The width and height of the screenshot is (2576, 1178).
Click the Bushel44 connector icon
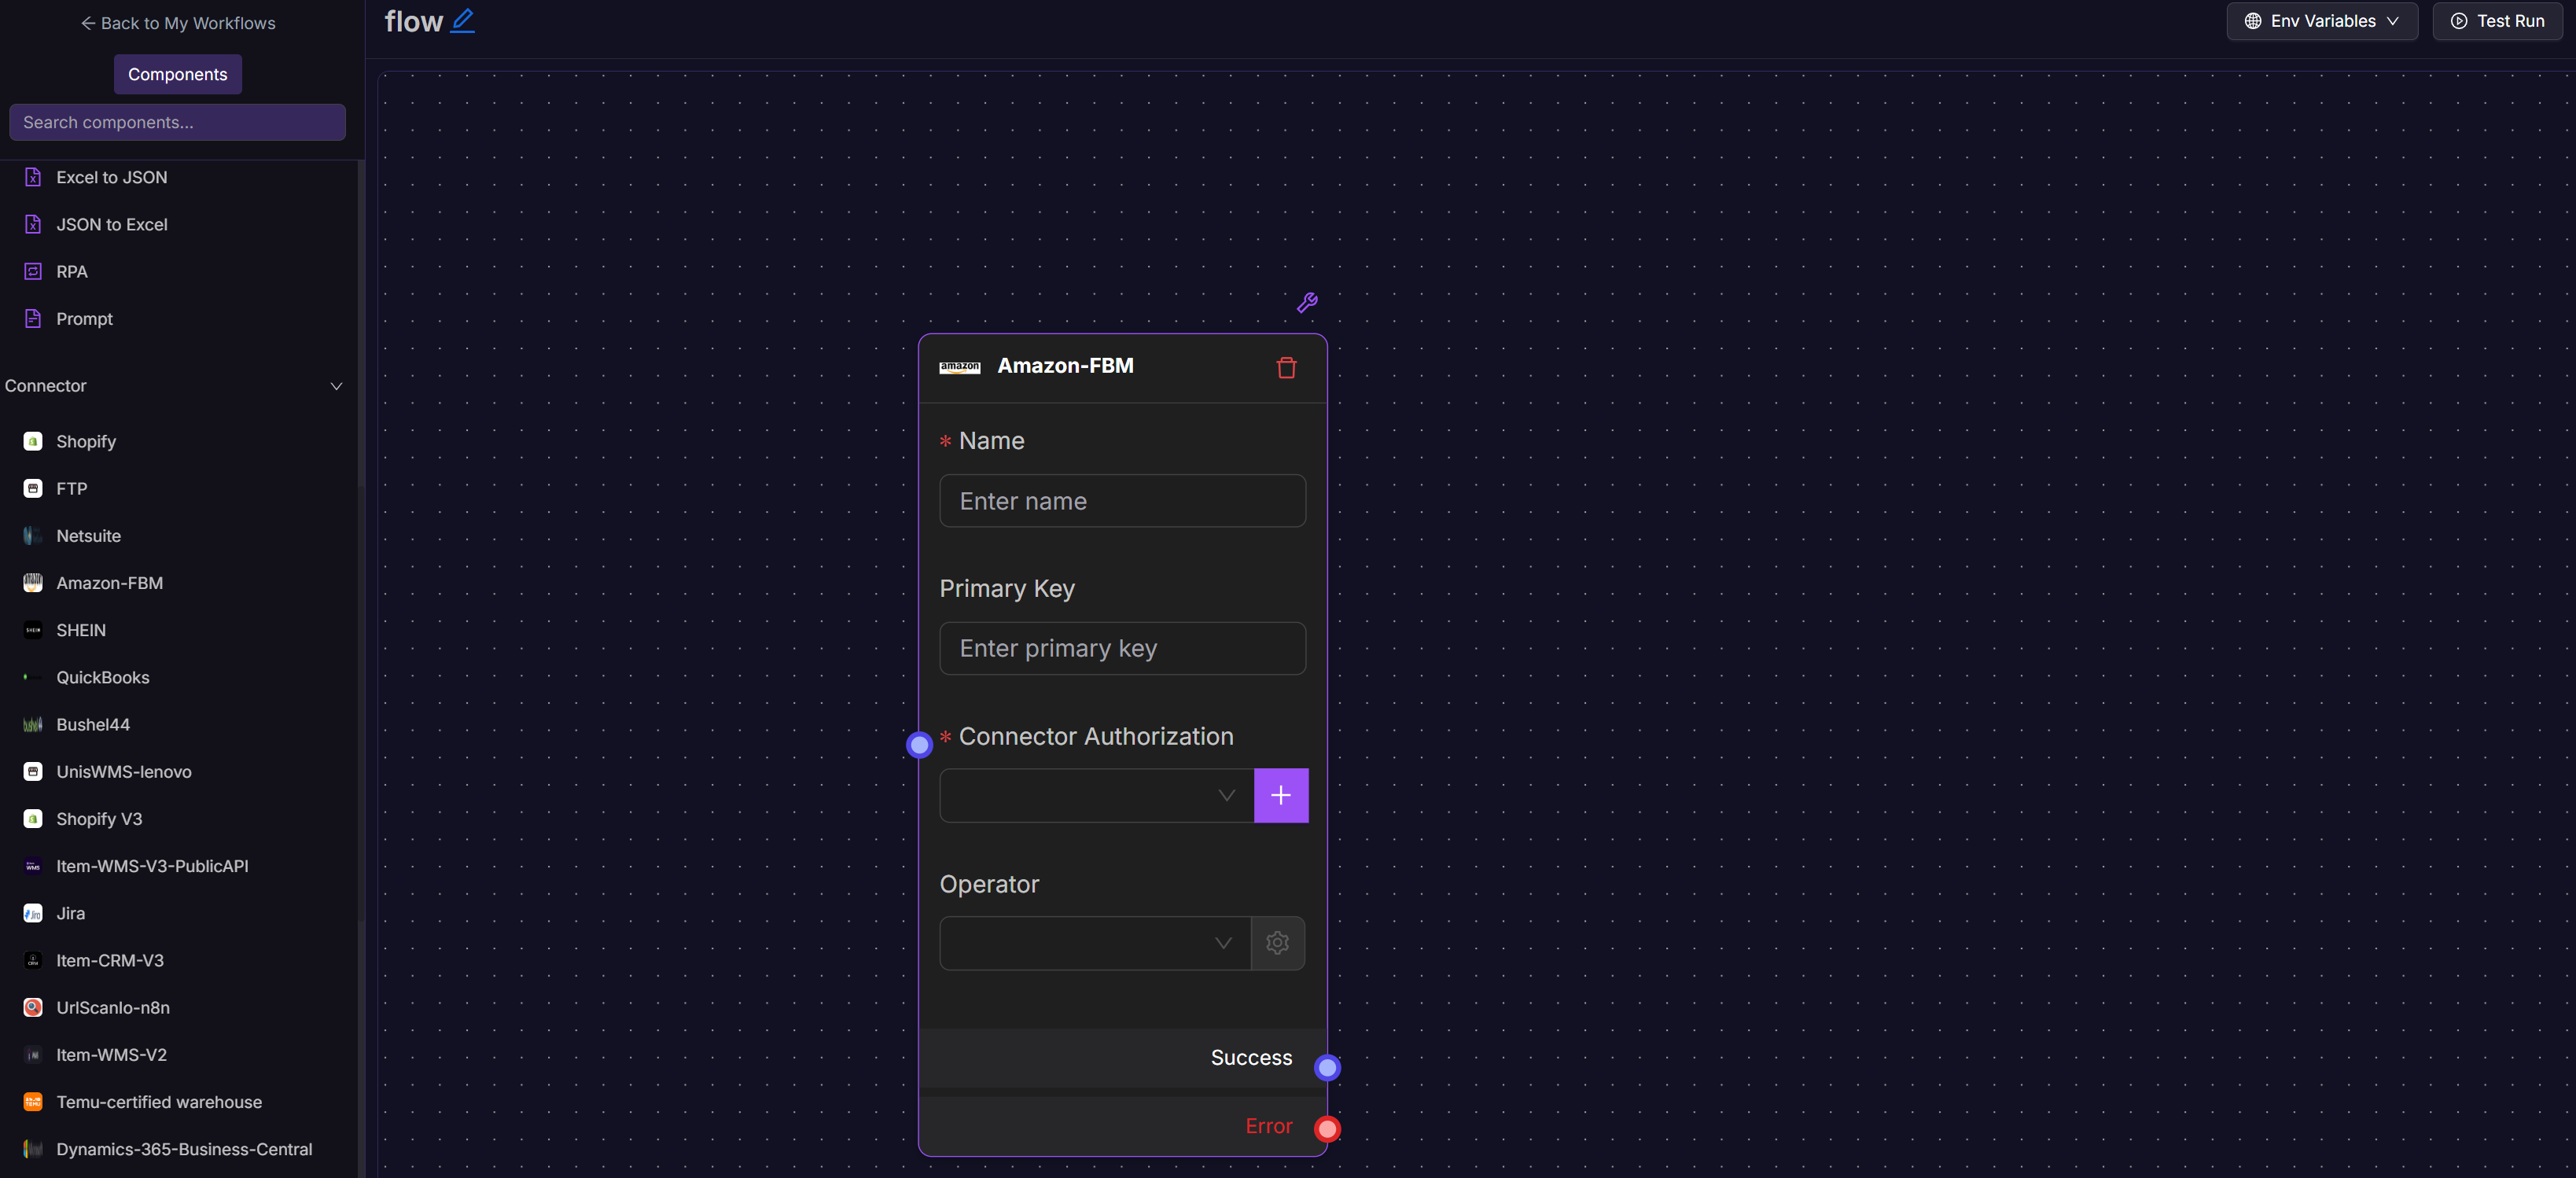click(x=33, y=724)
